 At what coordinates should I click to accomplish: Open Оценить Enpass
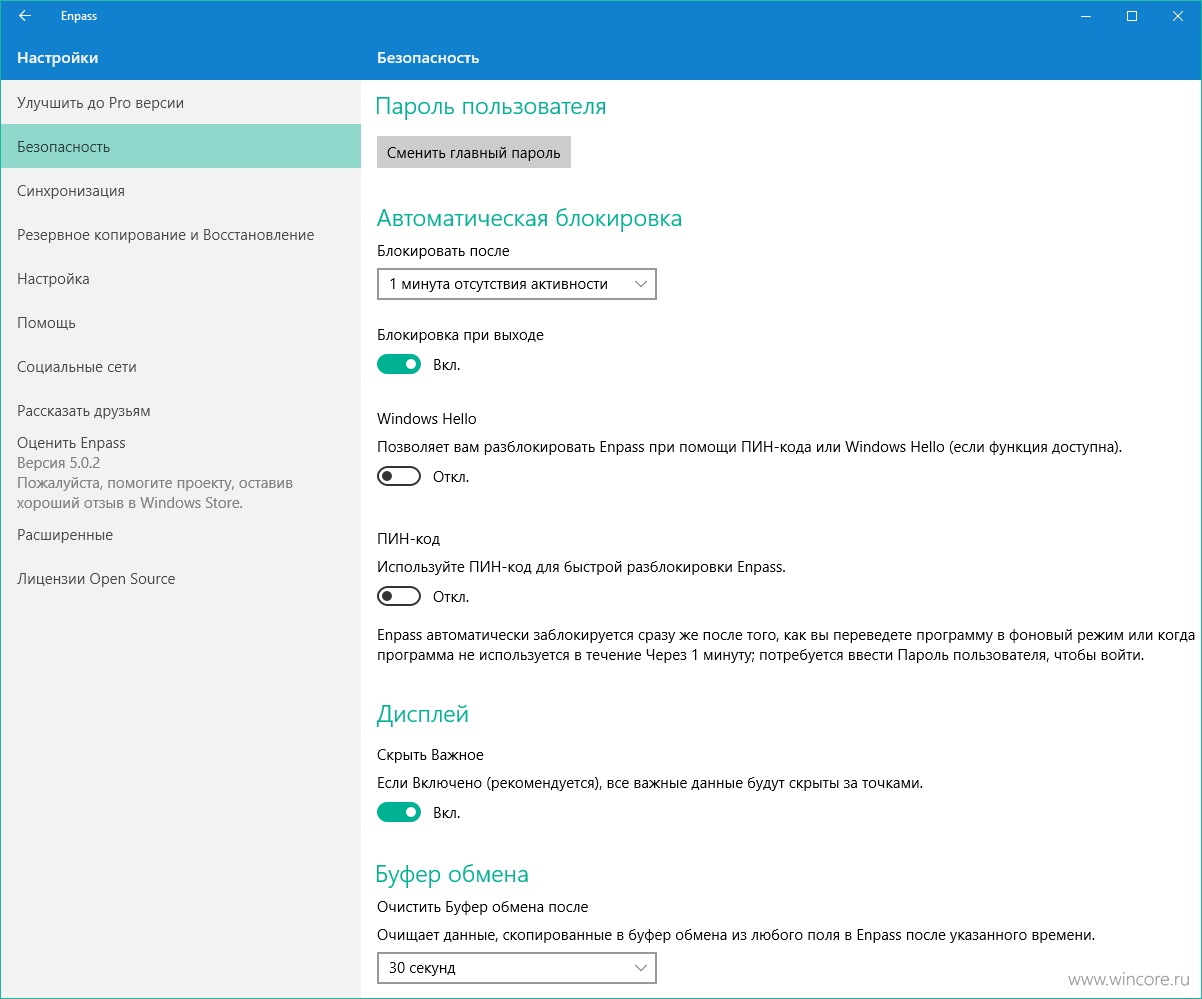[180, 472]
